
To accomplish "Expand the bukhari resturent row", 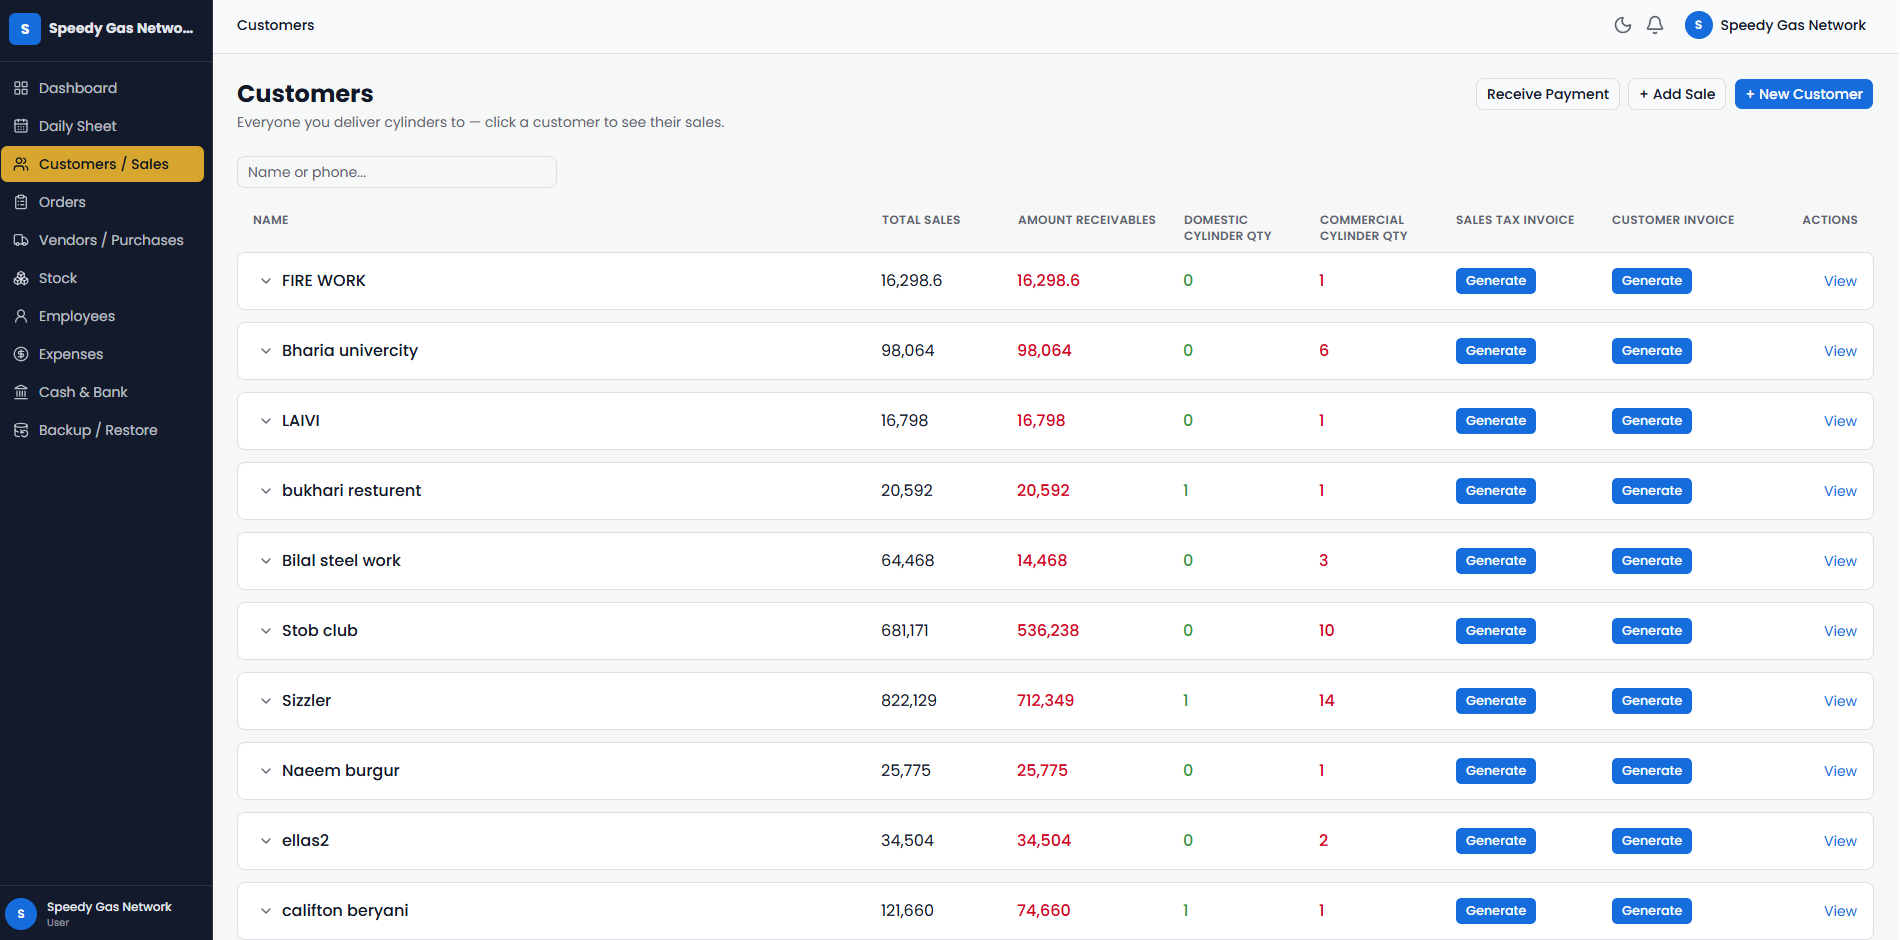I will (266, 491).
